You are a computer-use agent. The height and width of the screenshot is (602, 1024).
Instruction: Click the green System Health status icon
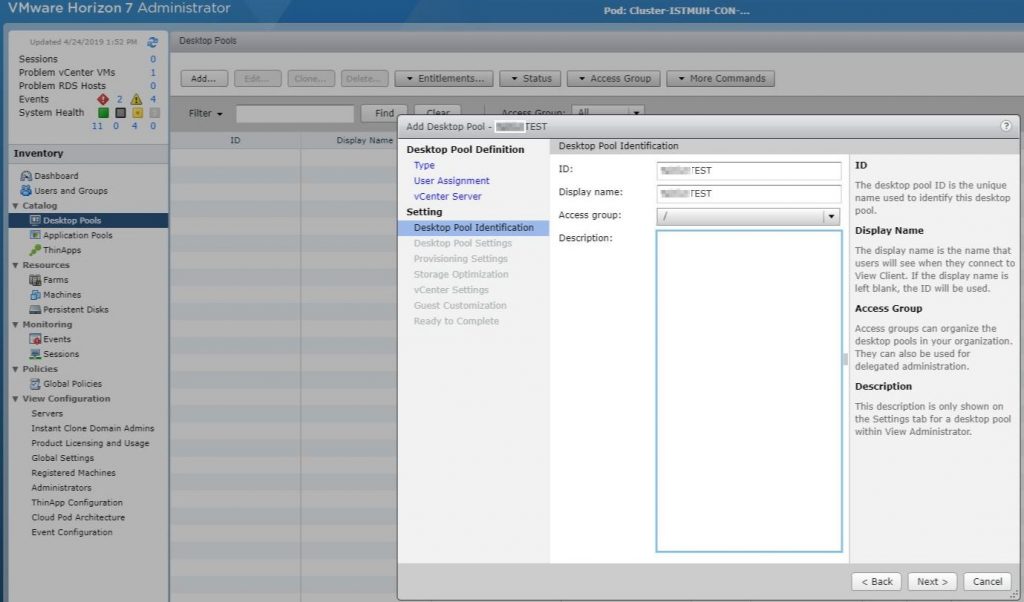(x=103, y=112)
